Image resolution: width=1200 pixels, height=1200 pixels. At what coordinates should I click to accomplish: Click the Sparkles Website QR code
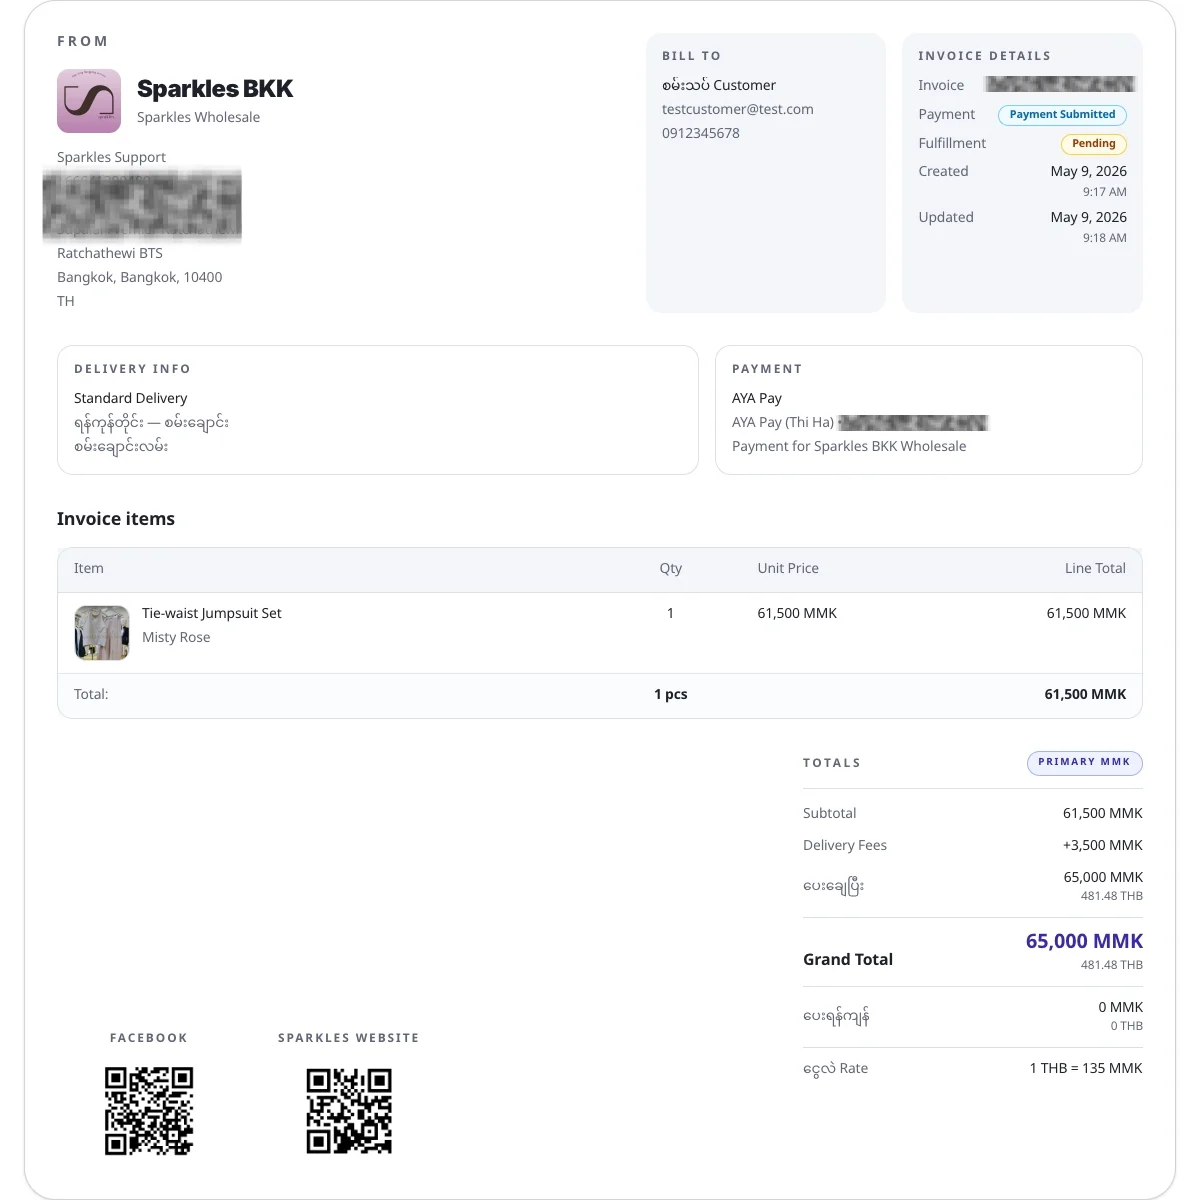click(x=349, y=1111)
